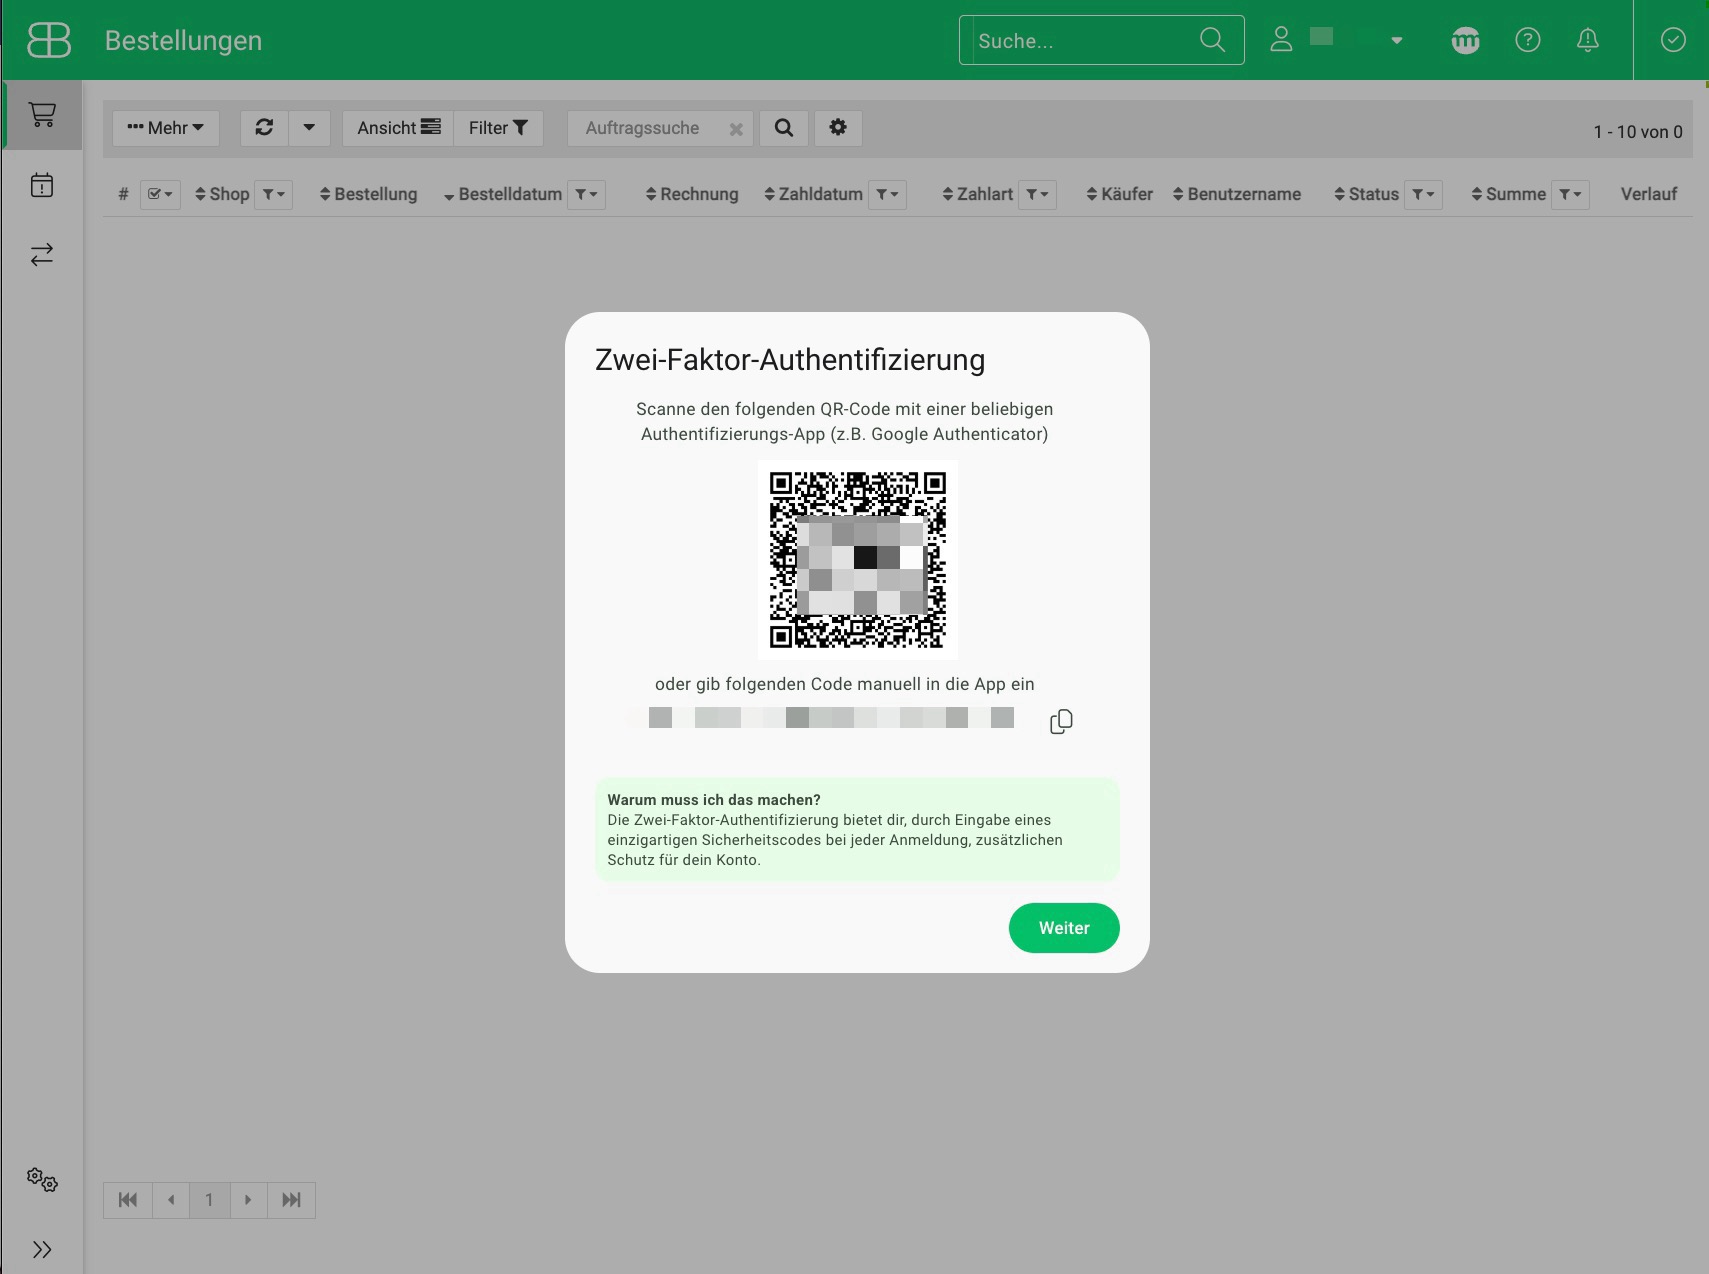Image resolution: width=1709 pixels, height=1274 pixels.
Task: Expand the refresh options dropdown arrow
Action: (x=309, y=128)
